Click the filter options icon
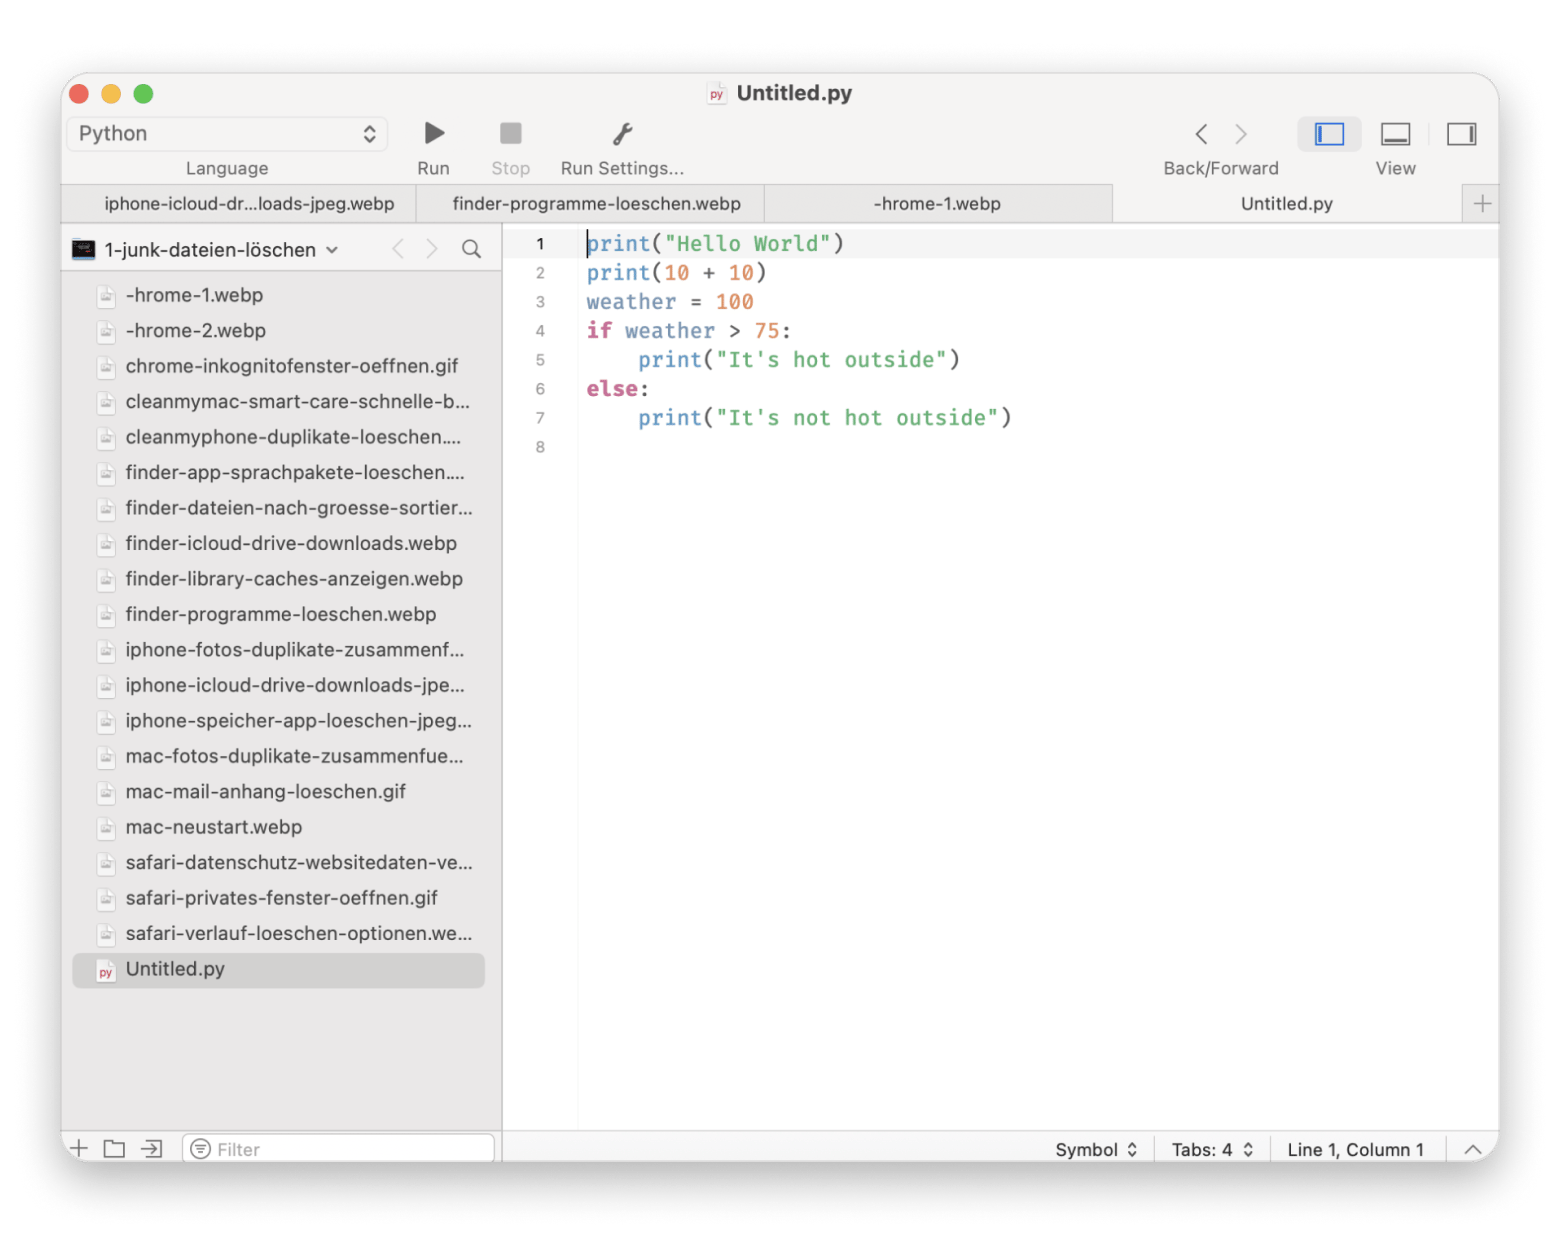This screenshot has height=1242, width=1560. [x=200, y=1150]
